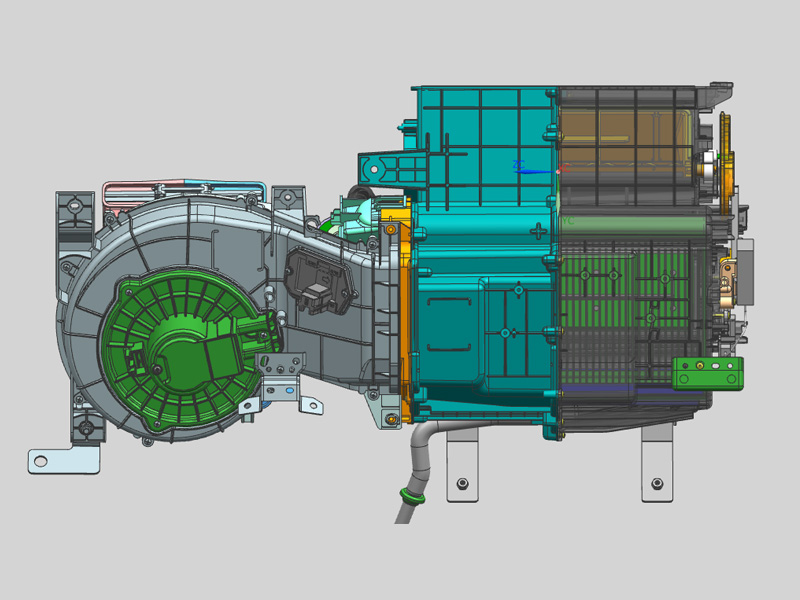
Task: Select the bottom-left mounting bracket hole
Action: pos(40,461)
